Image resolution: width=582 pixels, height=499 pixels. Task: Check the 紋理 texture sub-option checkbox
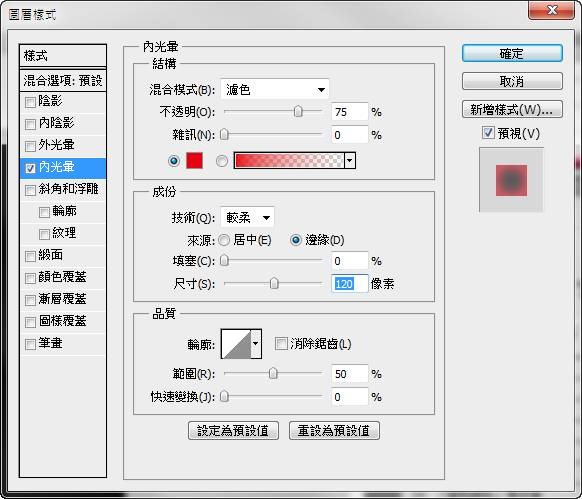[44, 234]
